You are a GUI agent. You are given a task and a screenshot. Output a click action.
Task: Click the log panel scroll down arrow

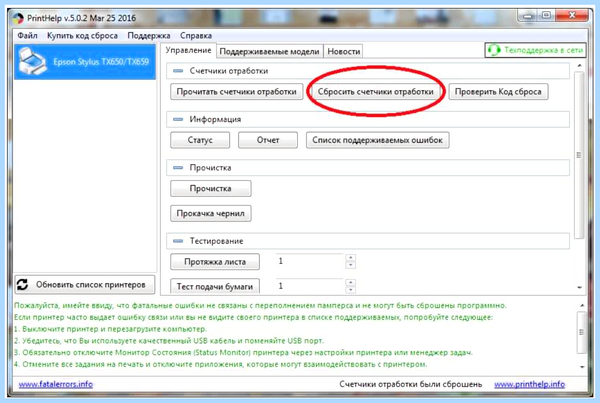tap(582, 367)
